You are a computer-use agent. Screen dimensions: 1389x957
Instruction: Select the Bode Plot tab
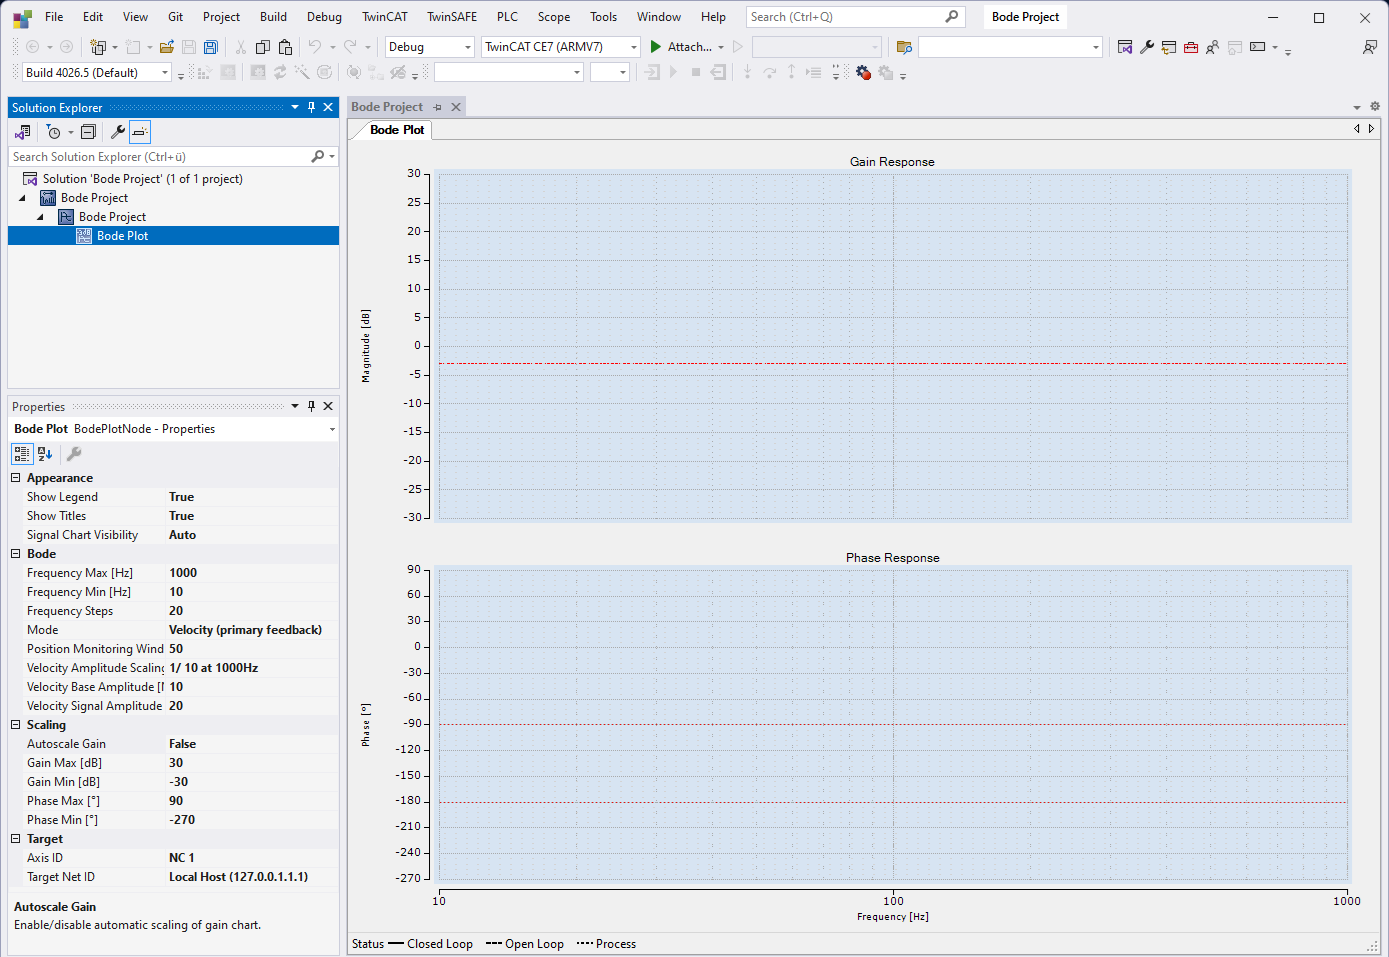click(x=397, y=130)
